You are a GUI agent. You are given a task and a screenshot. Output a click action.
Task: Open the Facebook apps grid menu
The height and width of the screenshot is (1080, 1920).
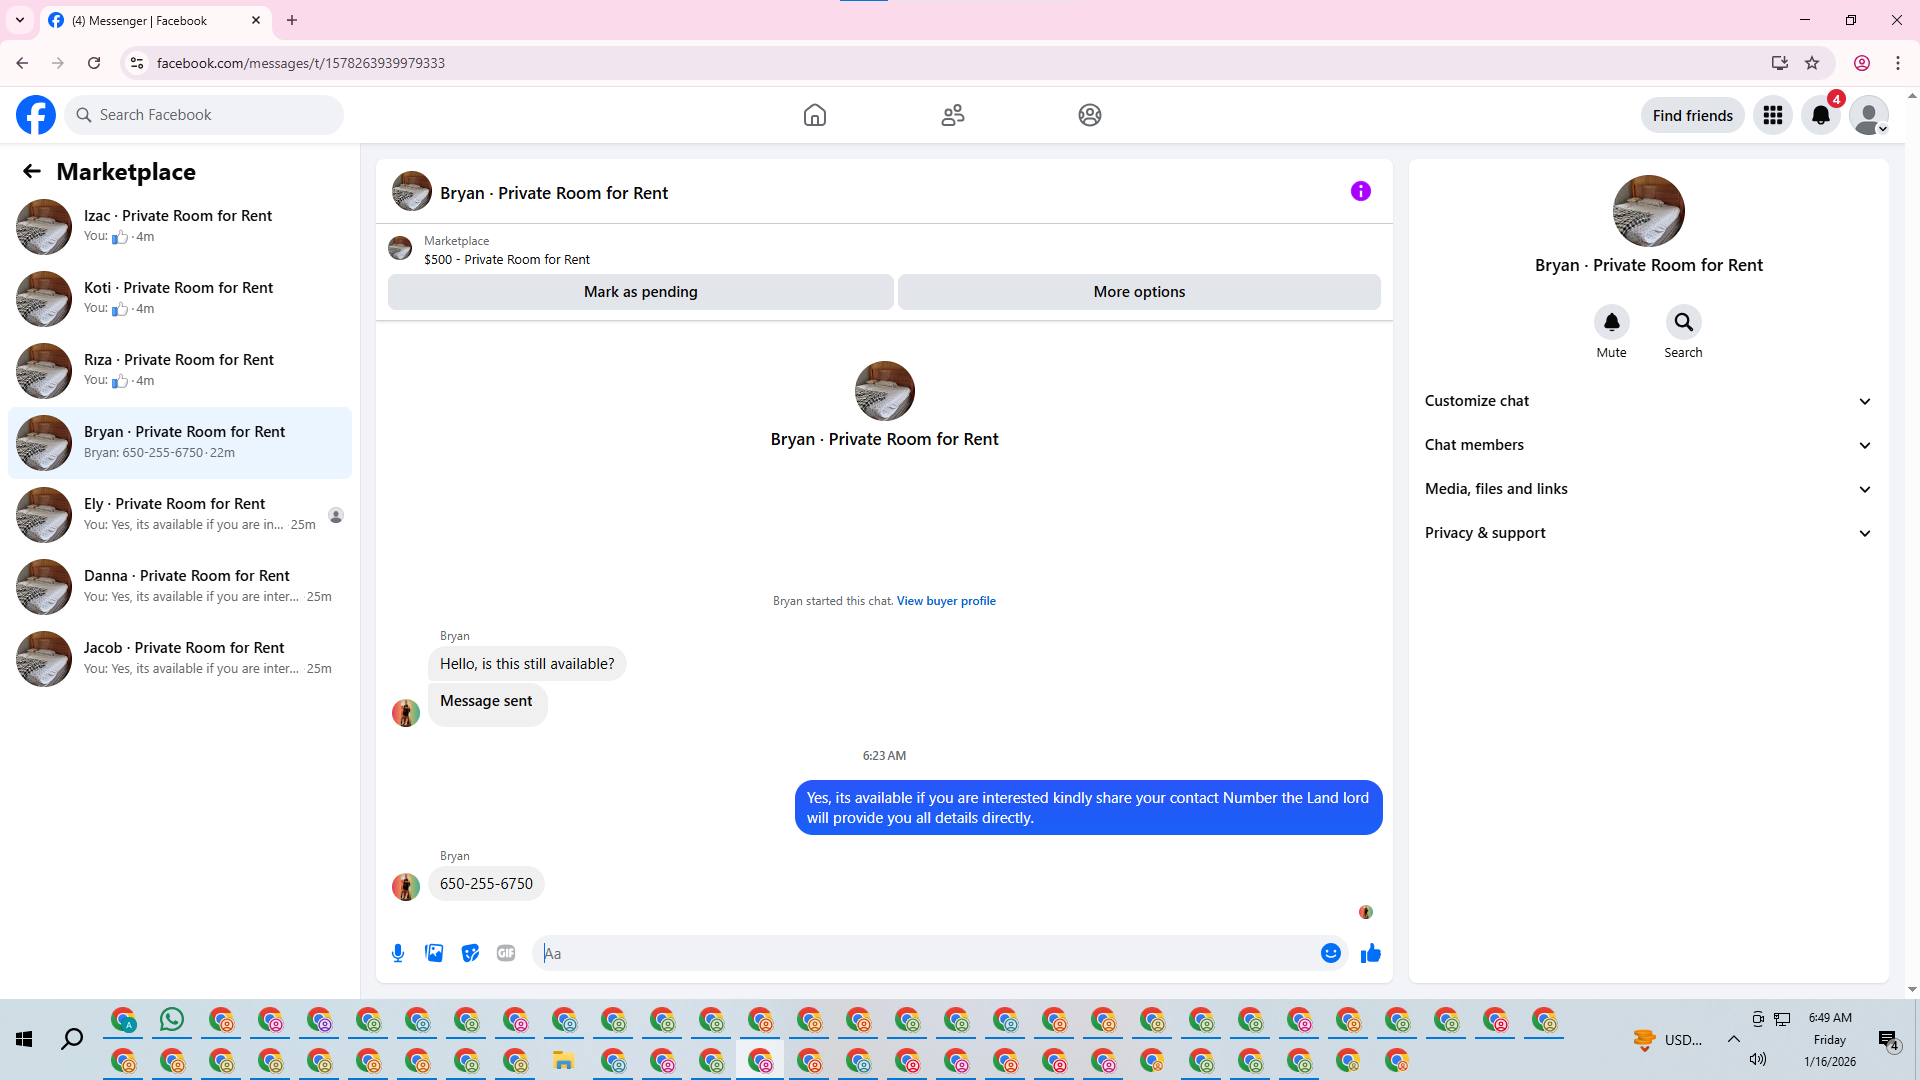(1772, 115)
